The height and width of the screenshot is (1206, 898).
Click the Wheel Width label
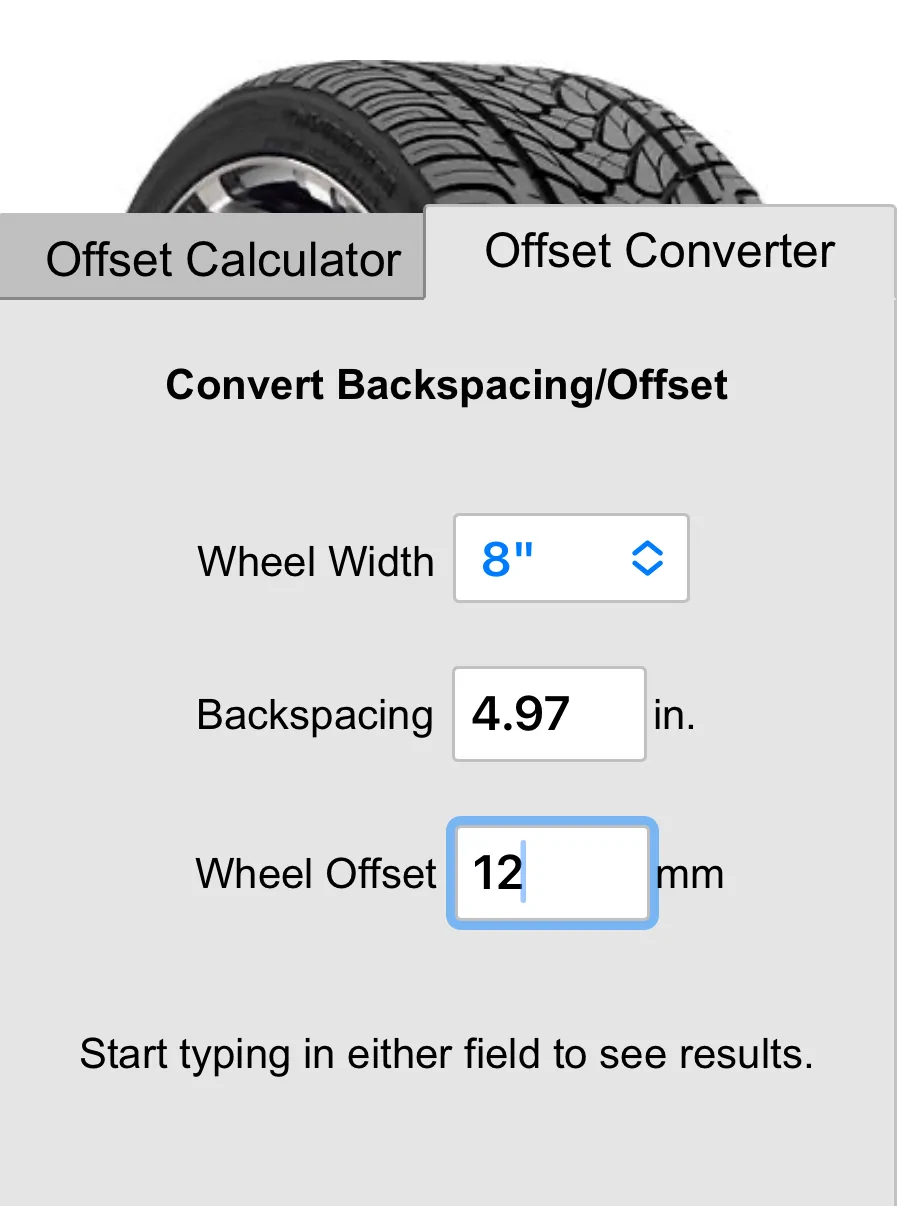point(316,560)
